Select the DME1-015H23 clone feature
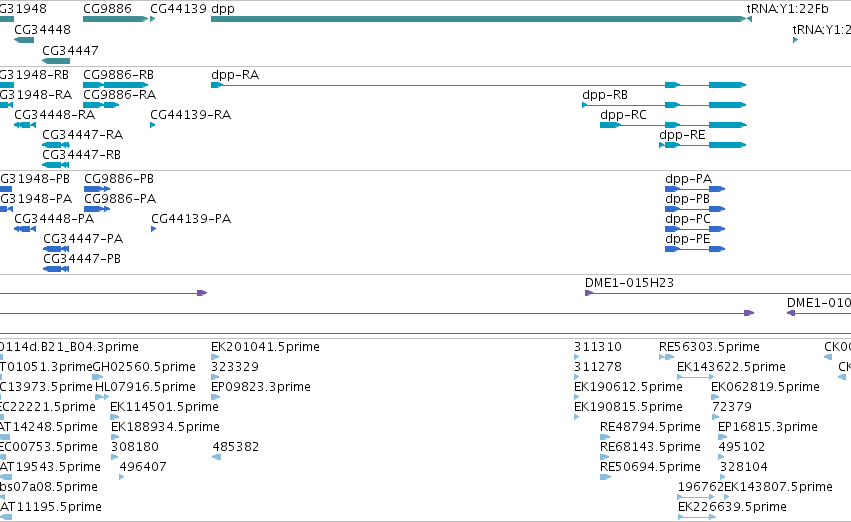The height and width of the screenshot is (522, 851). [x=717, y=293]
